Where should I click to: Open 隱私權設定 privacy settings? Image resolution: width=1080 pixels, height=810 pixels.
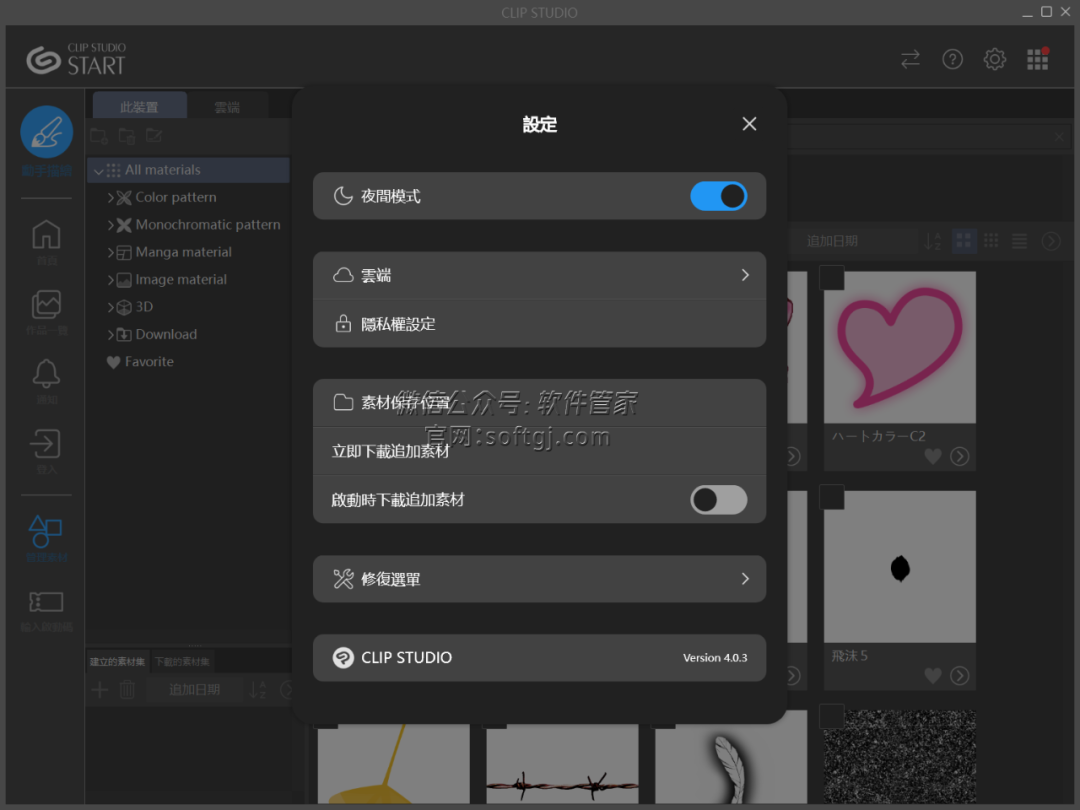click(539, 324)
